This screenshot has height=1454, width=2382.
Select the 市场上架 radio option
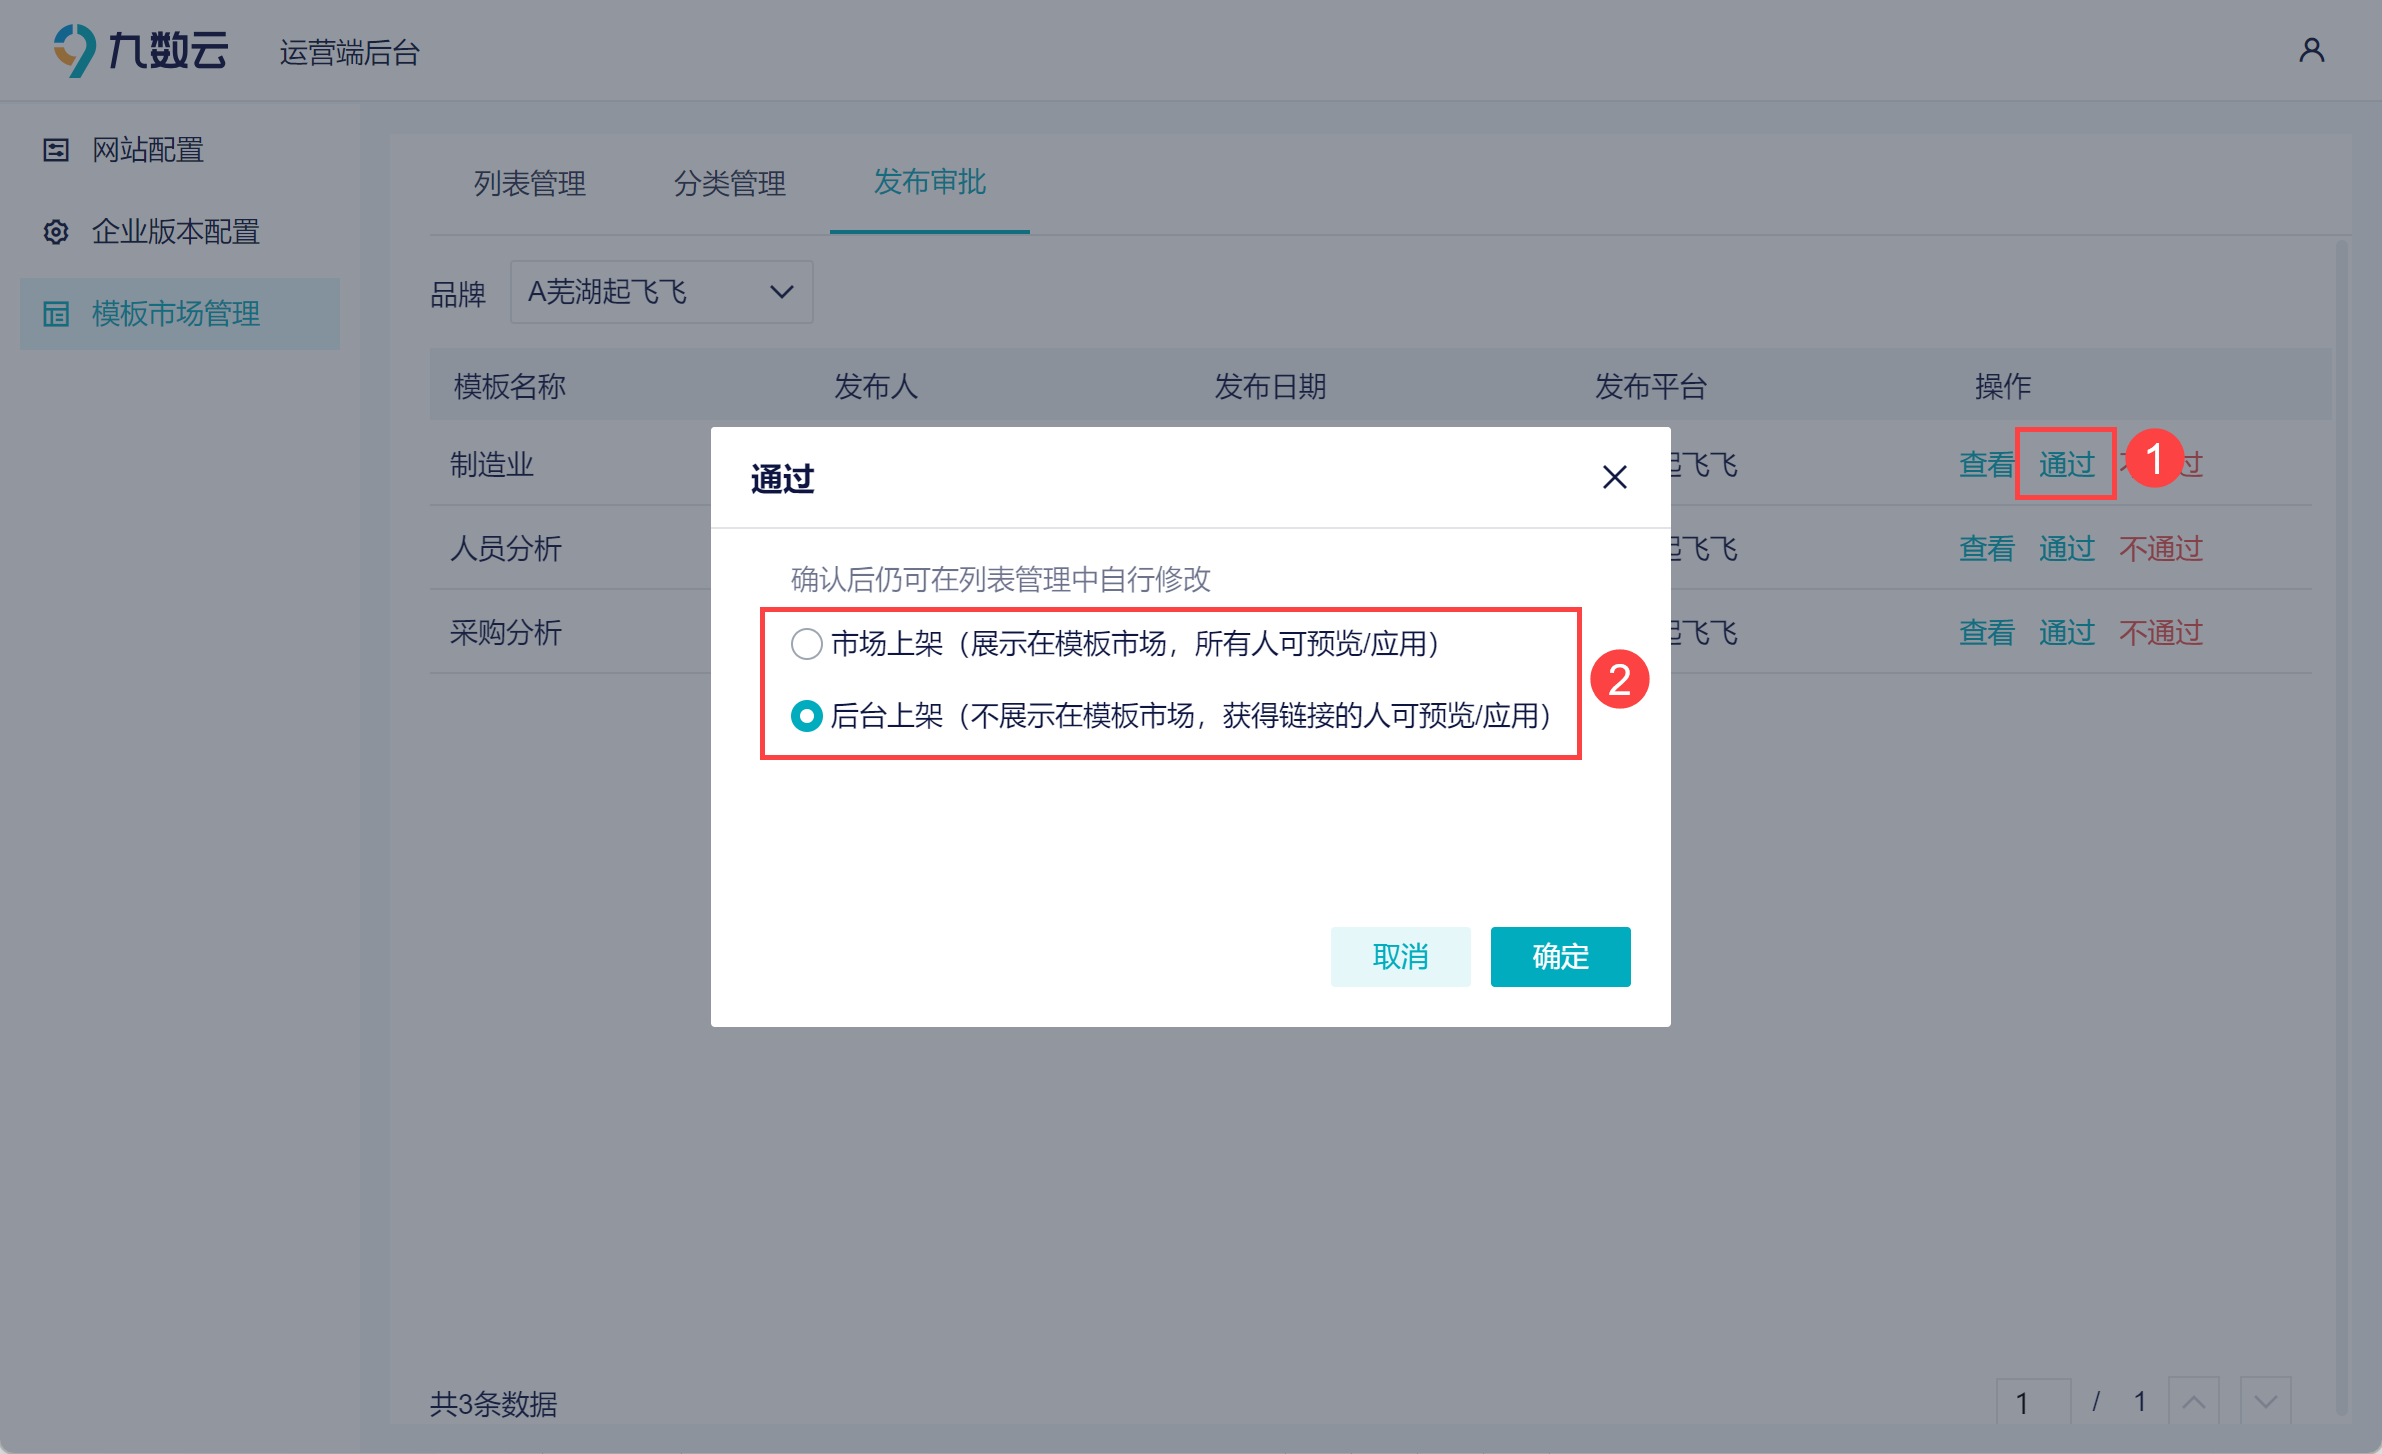tap(806, 644)
